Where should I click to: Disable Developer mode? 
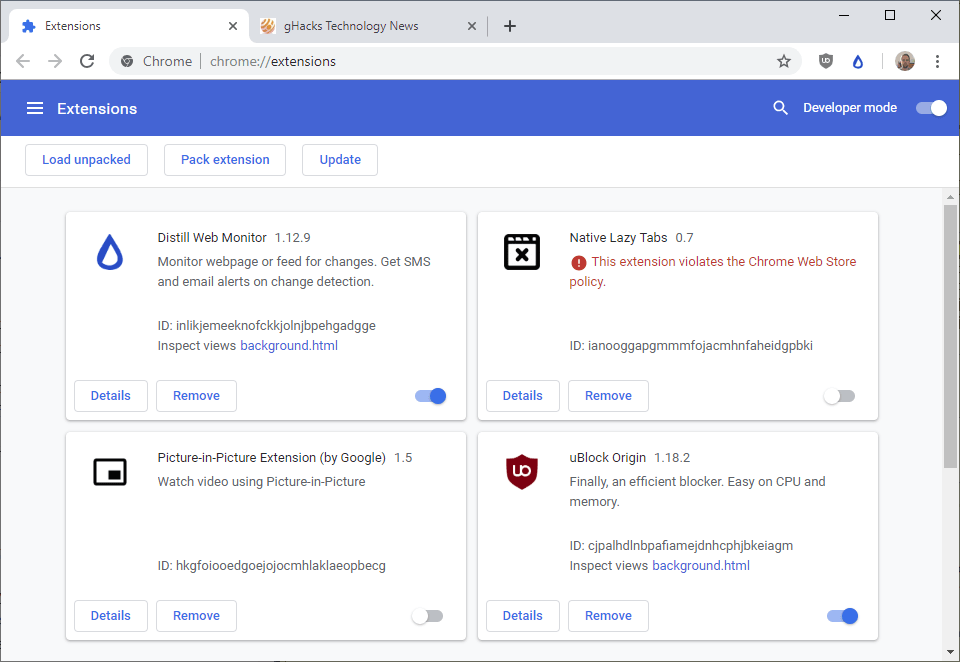point(931,107)
